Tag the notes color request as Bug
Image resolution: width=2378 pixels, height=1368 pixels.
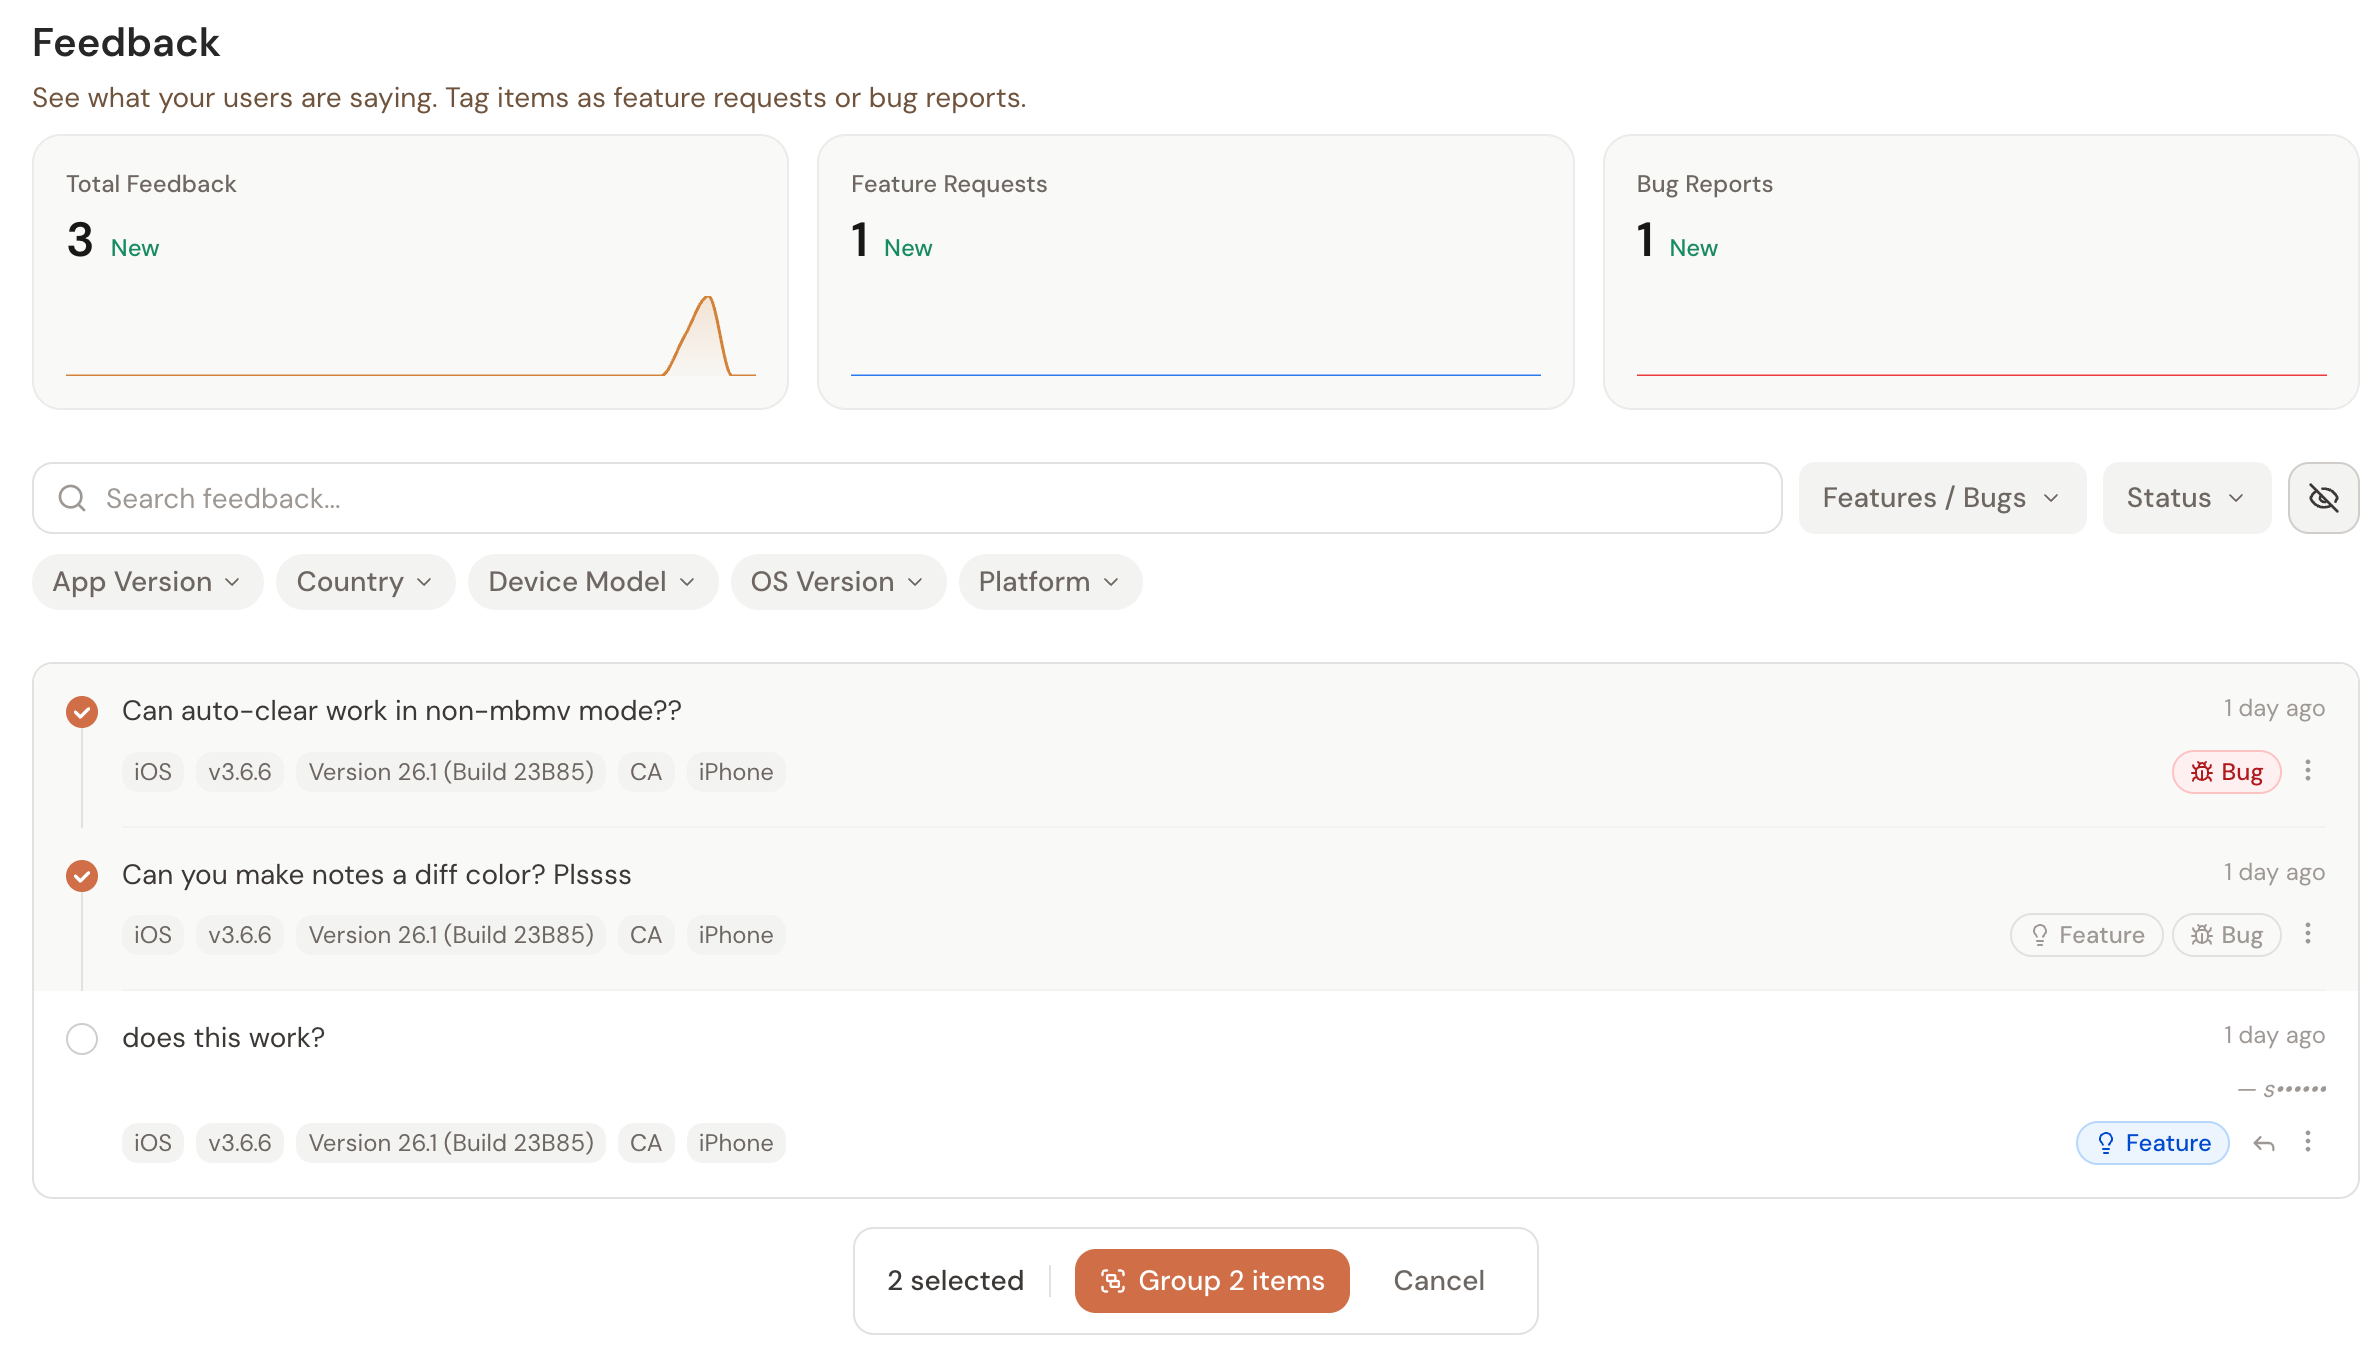pos(2225,934)
